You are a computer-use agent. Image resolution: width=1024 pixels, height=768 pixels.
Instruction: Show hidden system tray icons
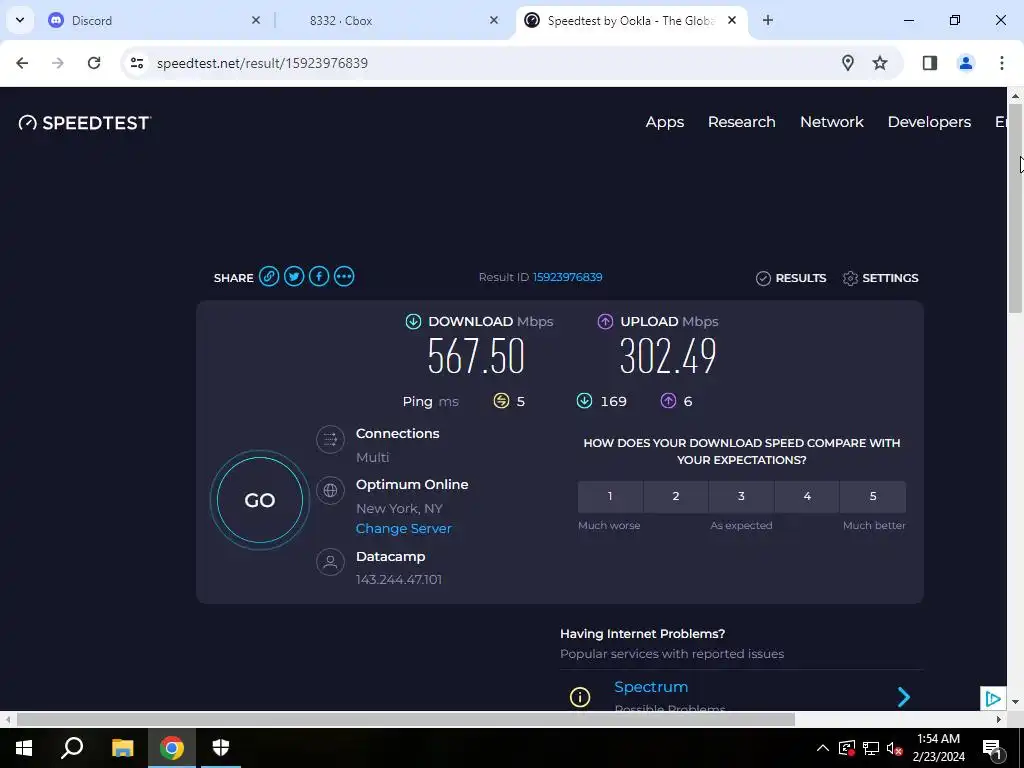point(823,748)
